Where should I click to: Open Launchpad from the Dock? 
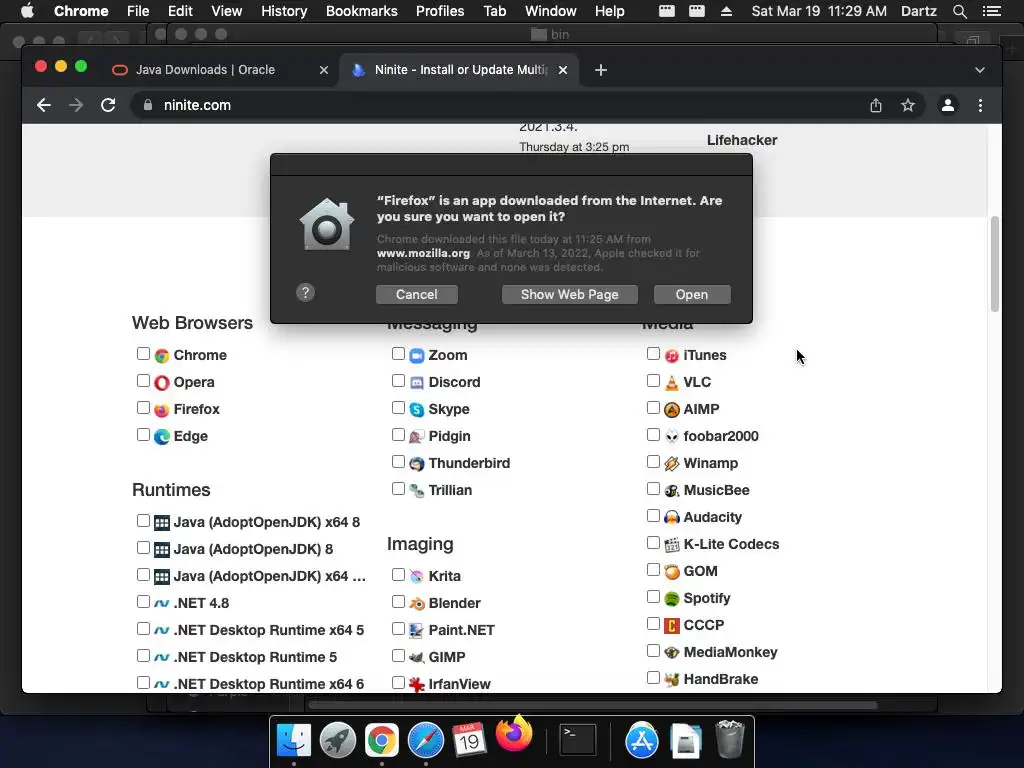pos(337,741)
